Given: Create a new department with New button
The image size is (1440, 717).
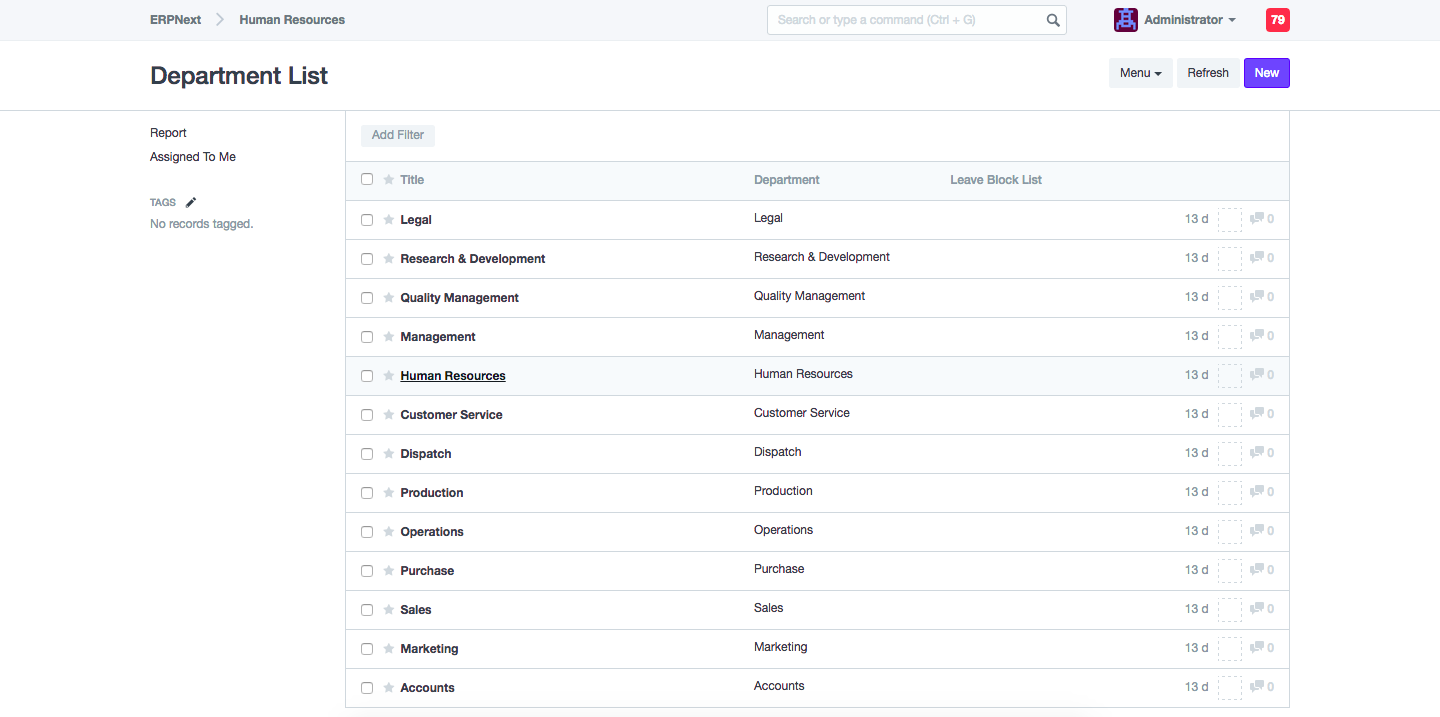Looking at the screenshot, I should coord(1266,73).
